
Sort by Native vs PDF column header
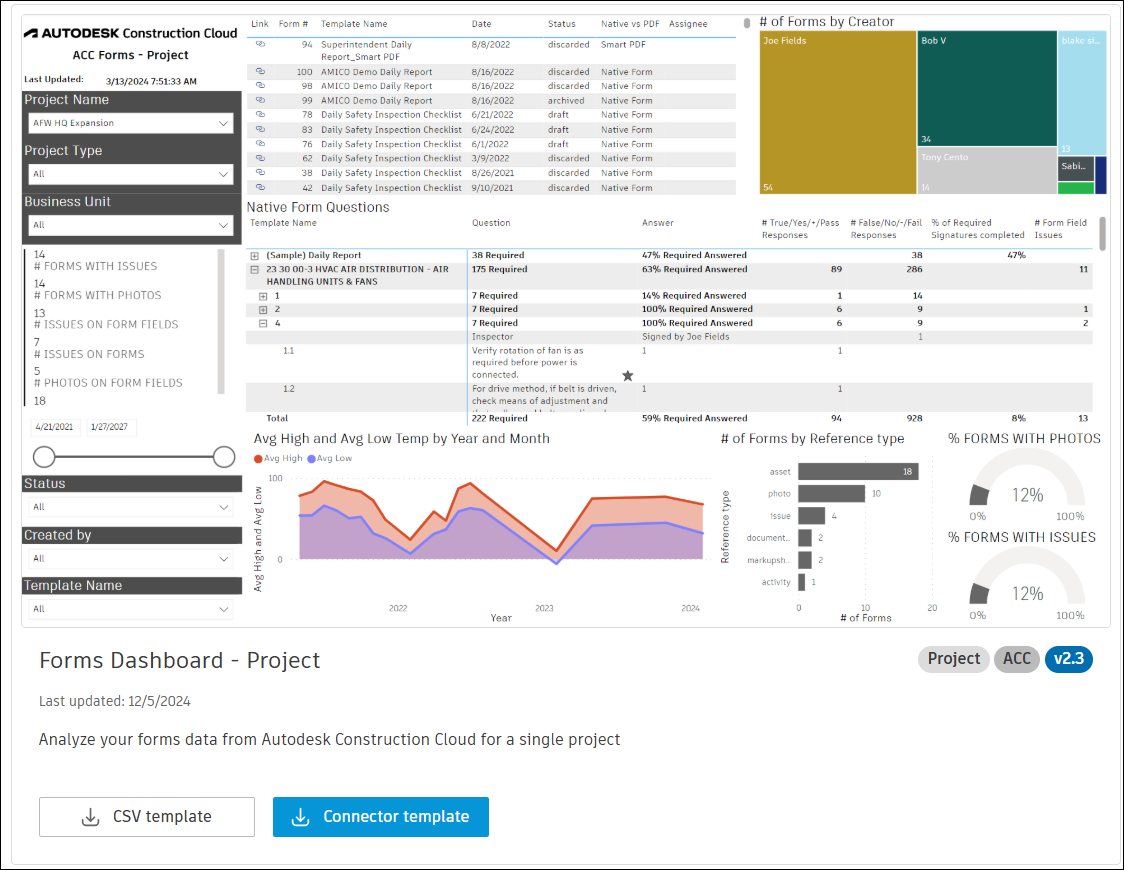click(630, 24)
